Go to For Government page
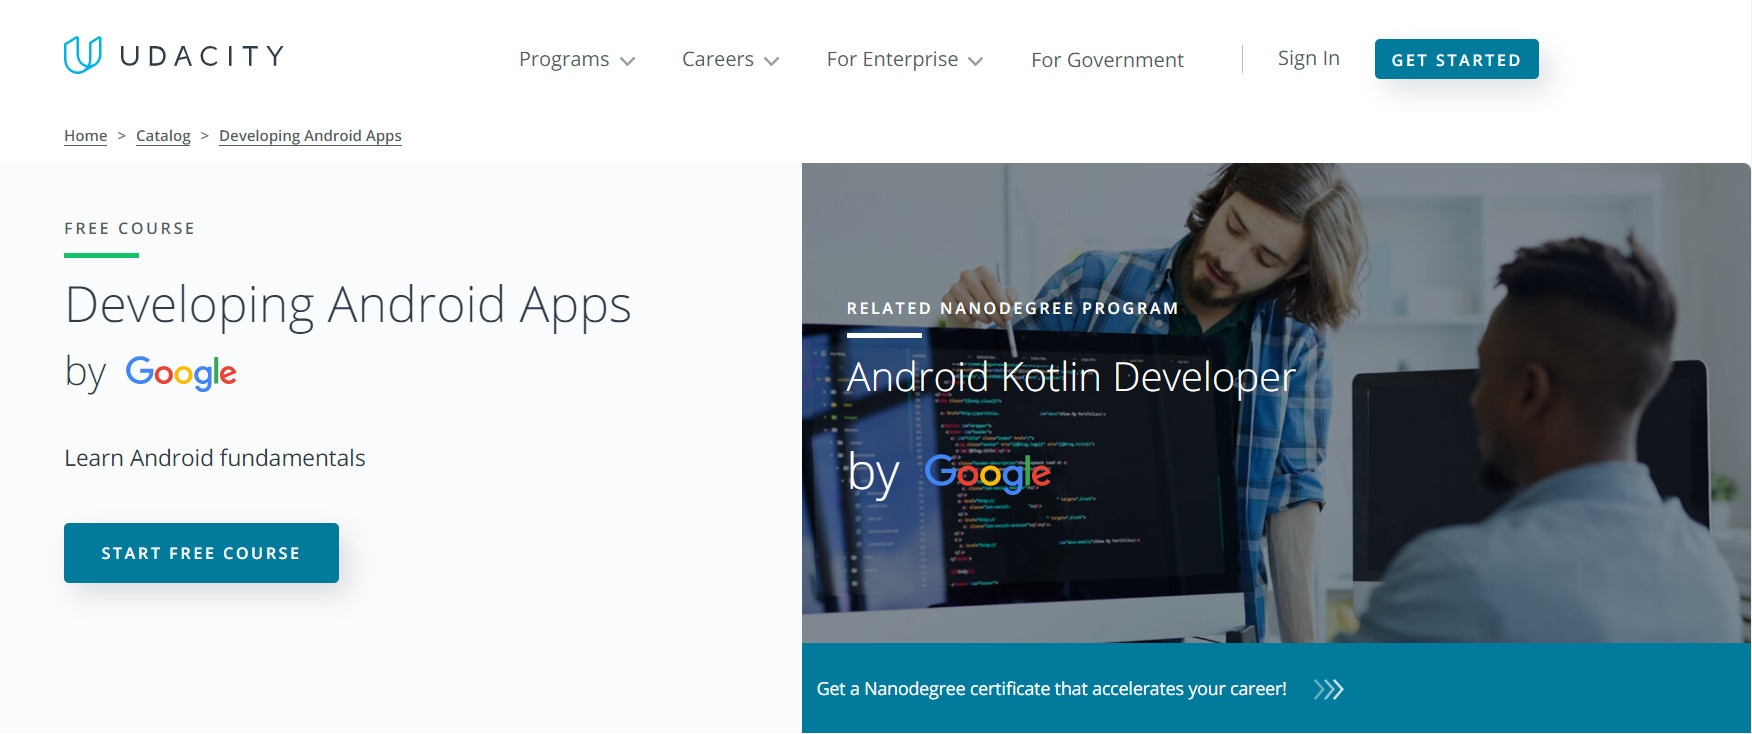The height and width of the screenshot is (734, 1752). (x=1107, y=60)
